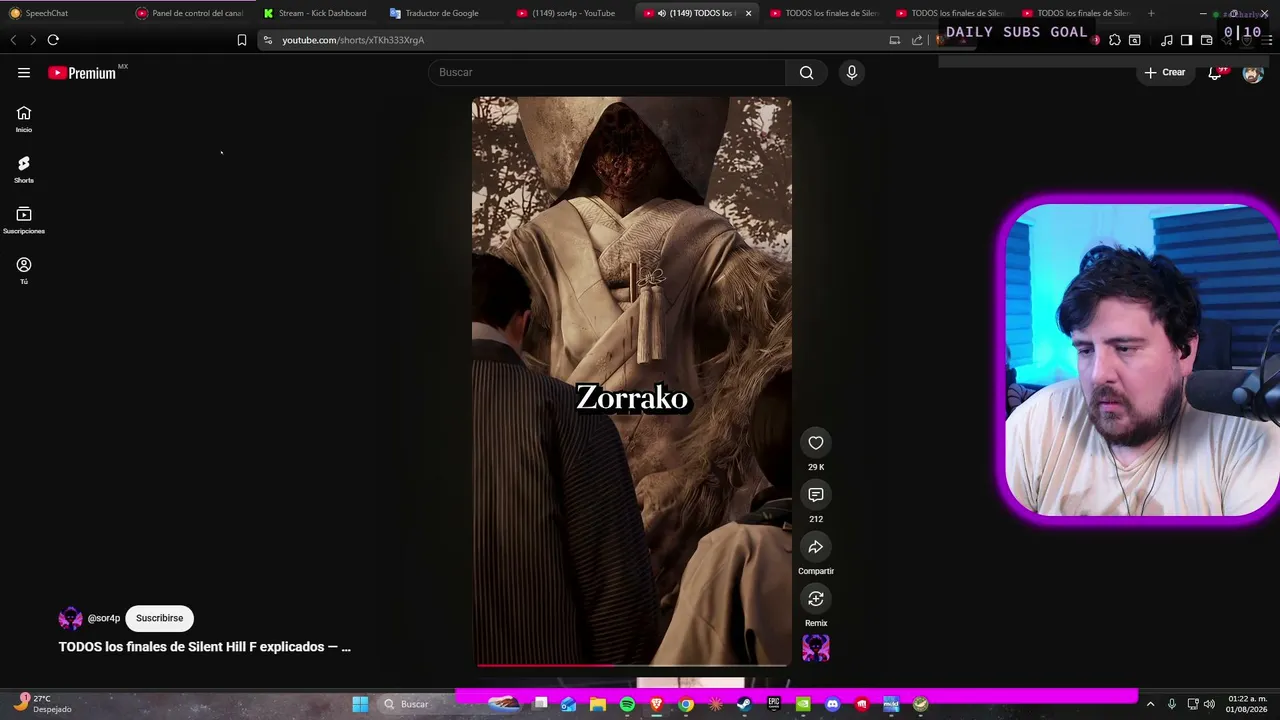
Task: Create content with the Crear button
Action: [1165, 72]
